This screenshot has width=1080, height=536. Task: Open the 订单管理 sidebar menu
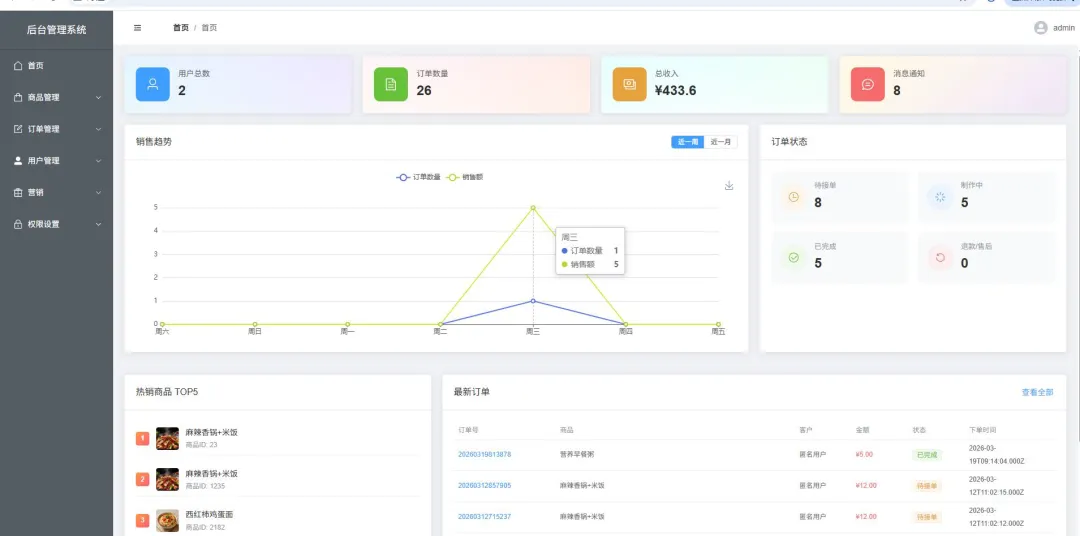click(x=56, y=129)
